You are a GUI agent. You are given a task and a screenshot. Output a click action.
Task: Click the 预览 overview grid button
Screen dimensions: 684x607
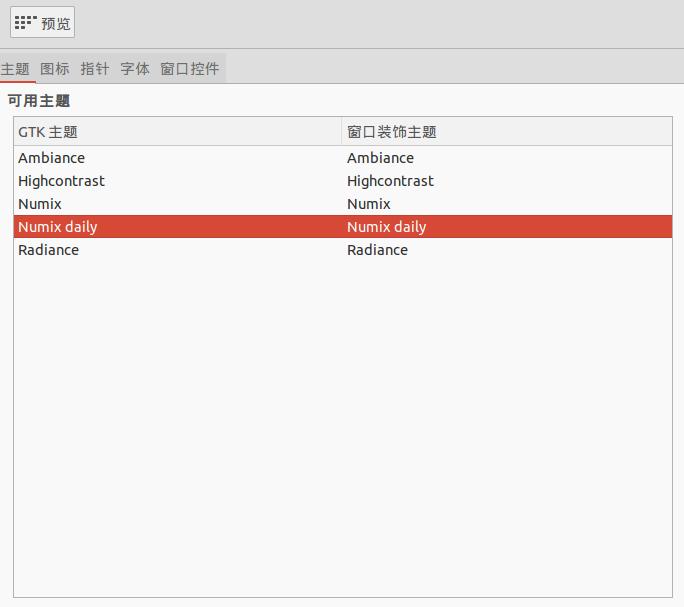coord(42,22)
